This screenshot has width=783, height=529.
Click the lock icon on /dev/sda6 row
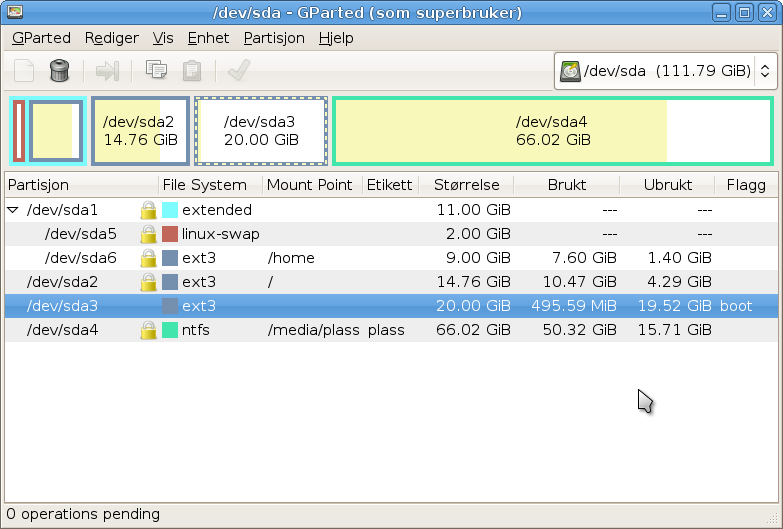pyautogui.click(x=148, y=258)
